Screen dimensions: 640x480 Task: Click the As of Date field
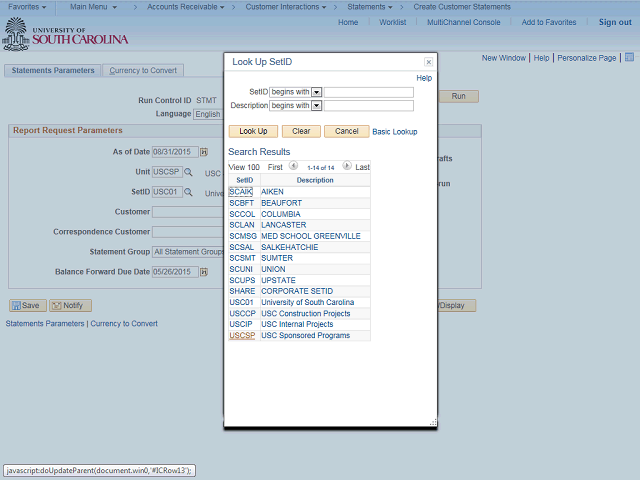175,152
